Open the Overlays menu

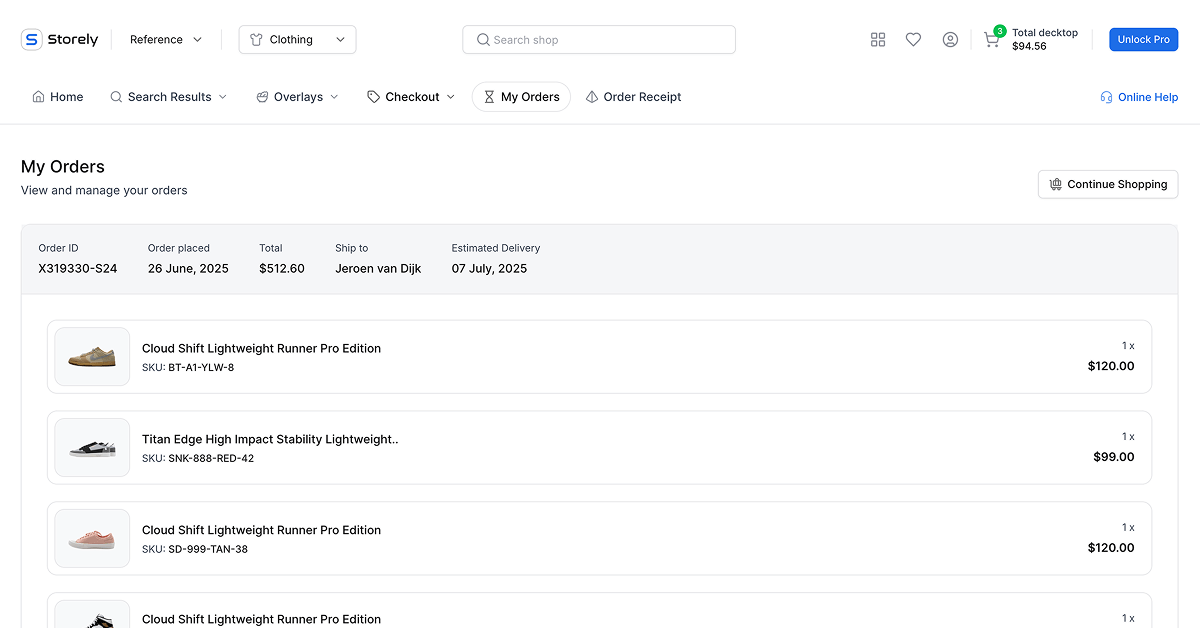[x=298, y=97]
